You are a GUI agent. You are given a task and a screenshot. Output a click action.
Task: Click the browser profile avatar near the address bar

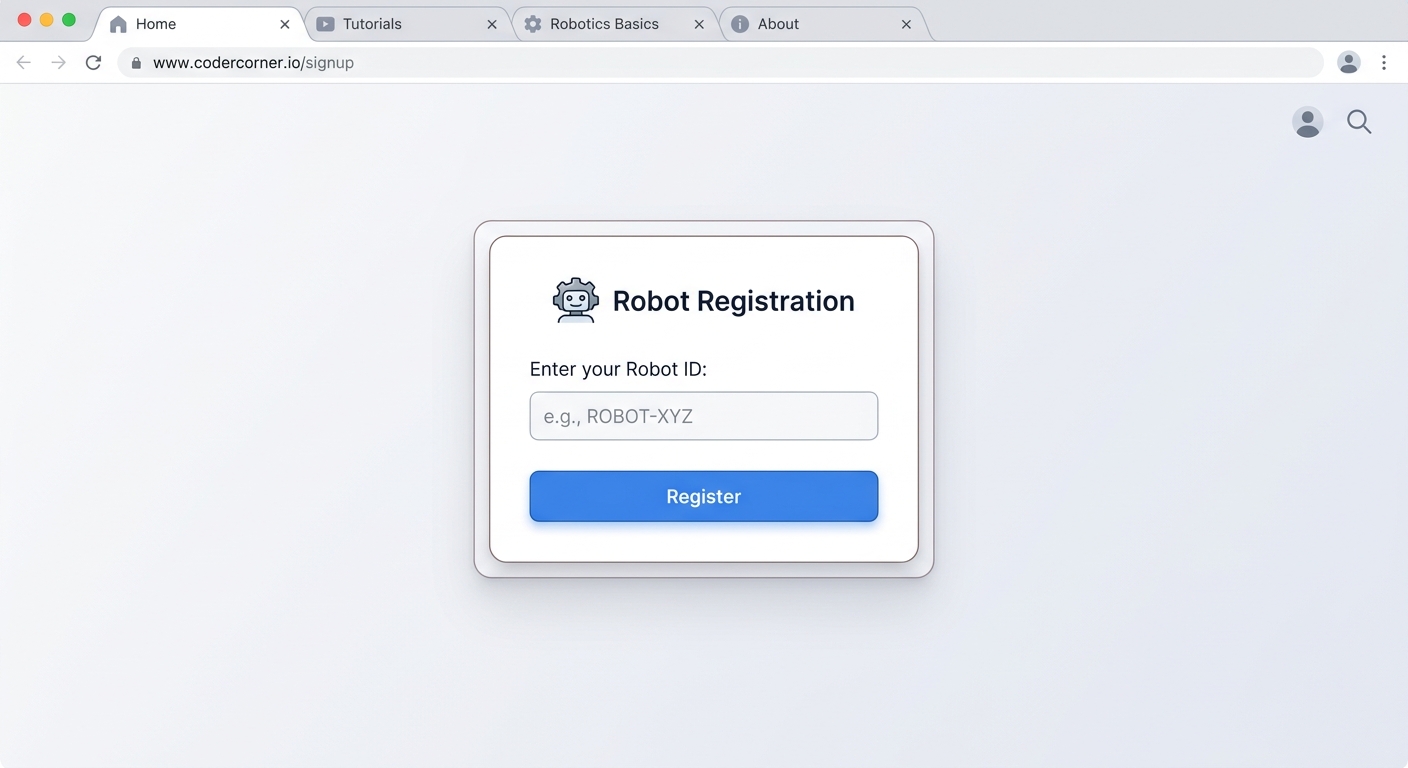tap(1348, 62)
